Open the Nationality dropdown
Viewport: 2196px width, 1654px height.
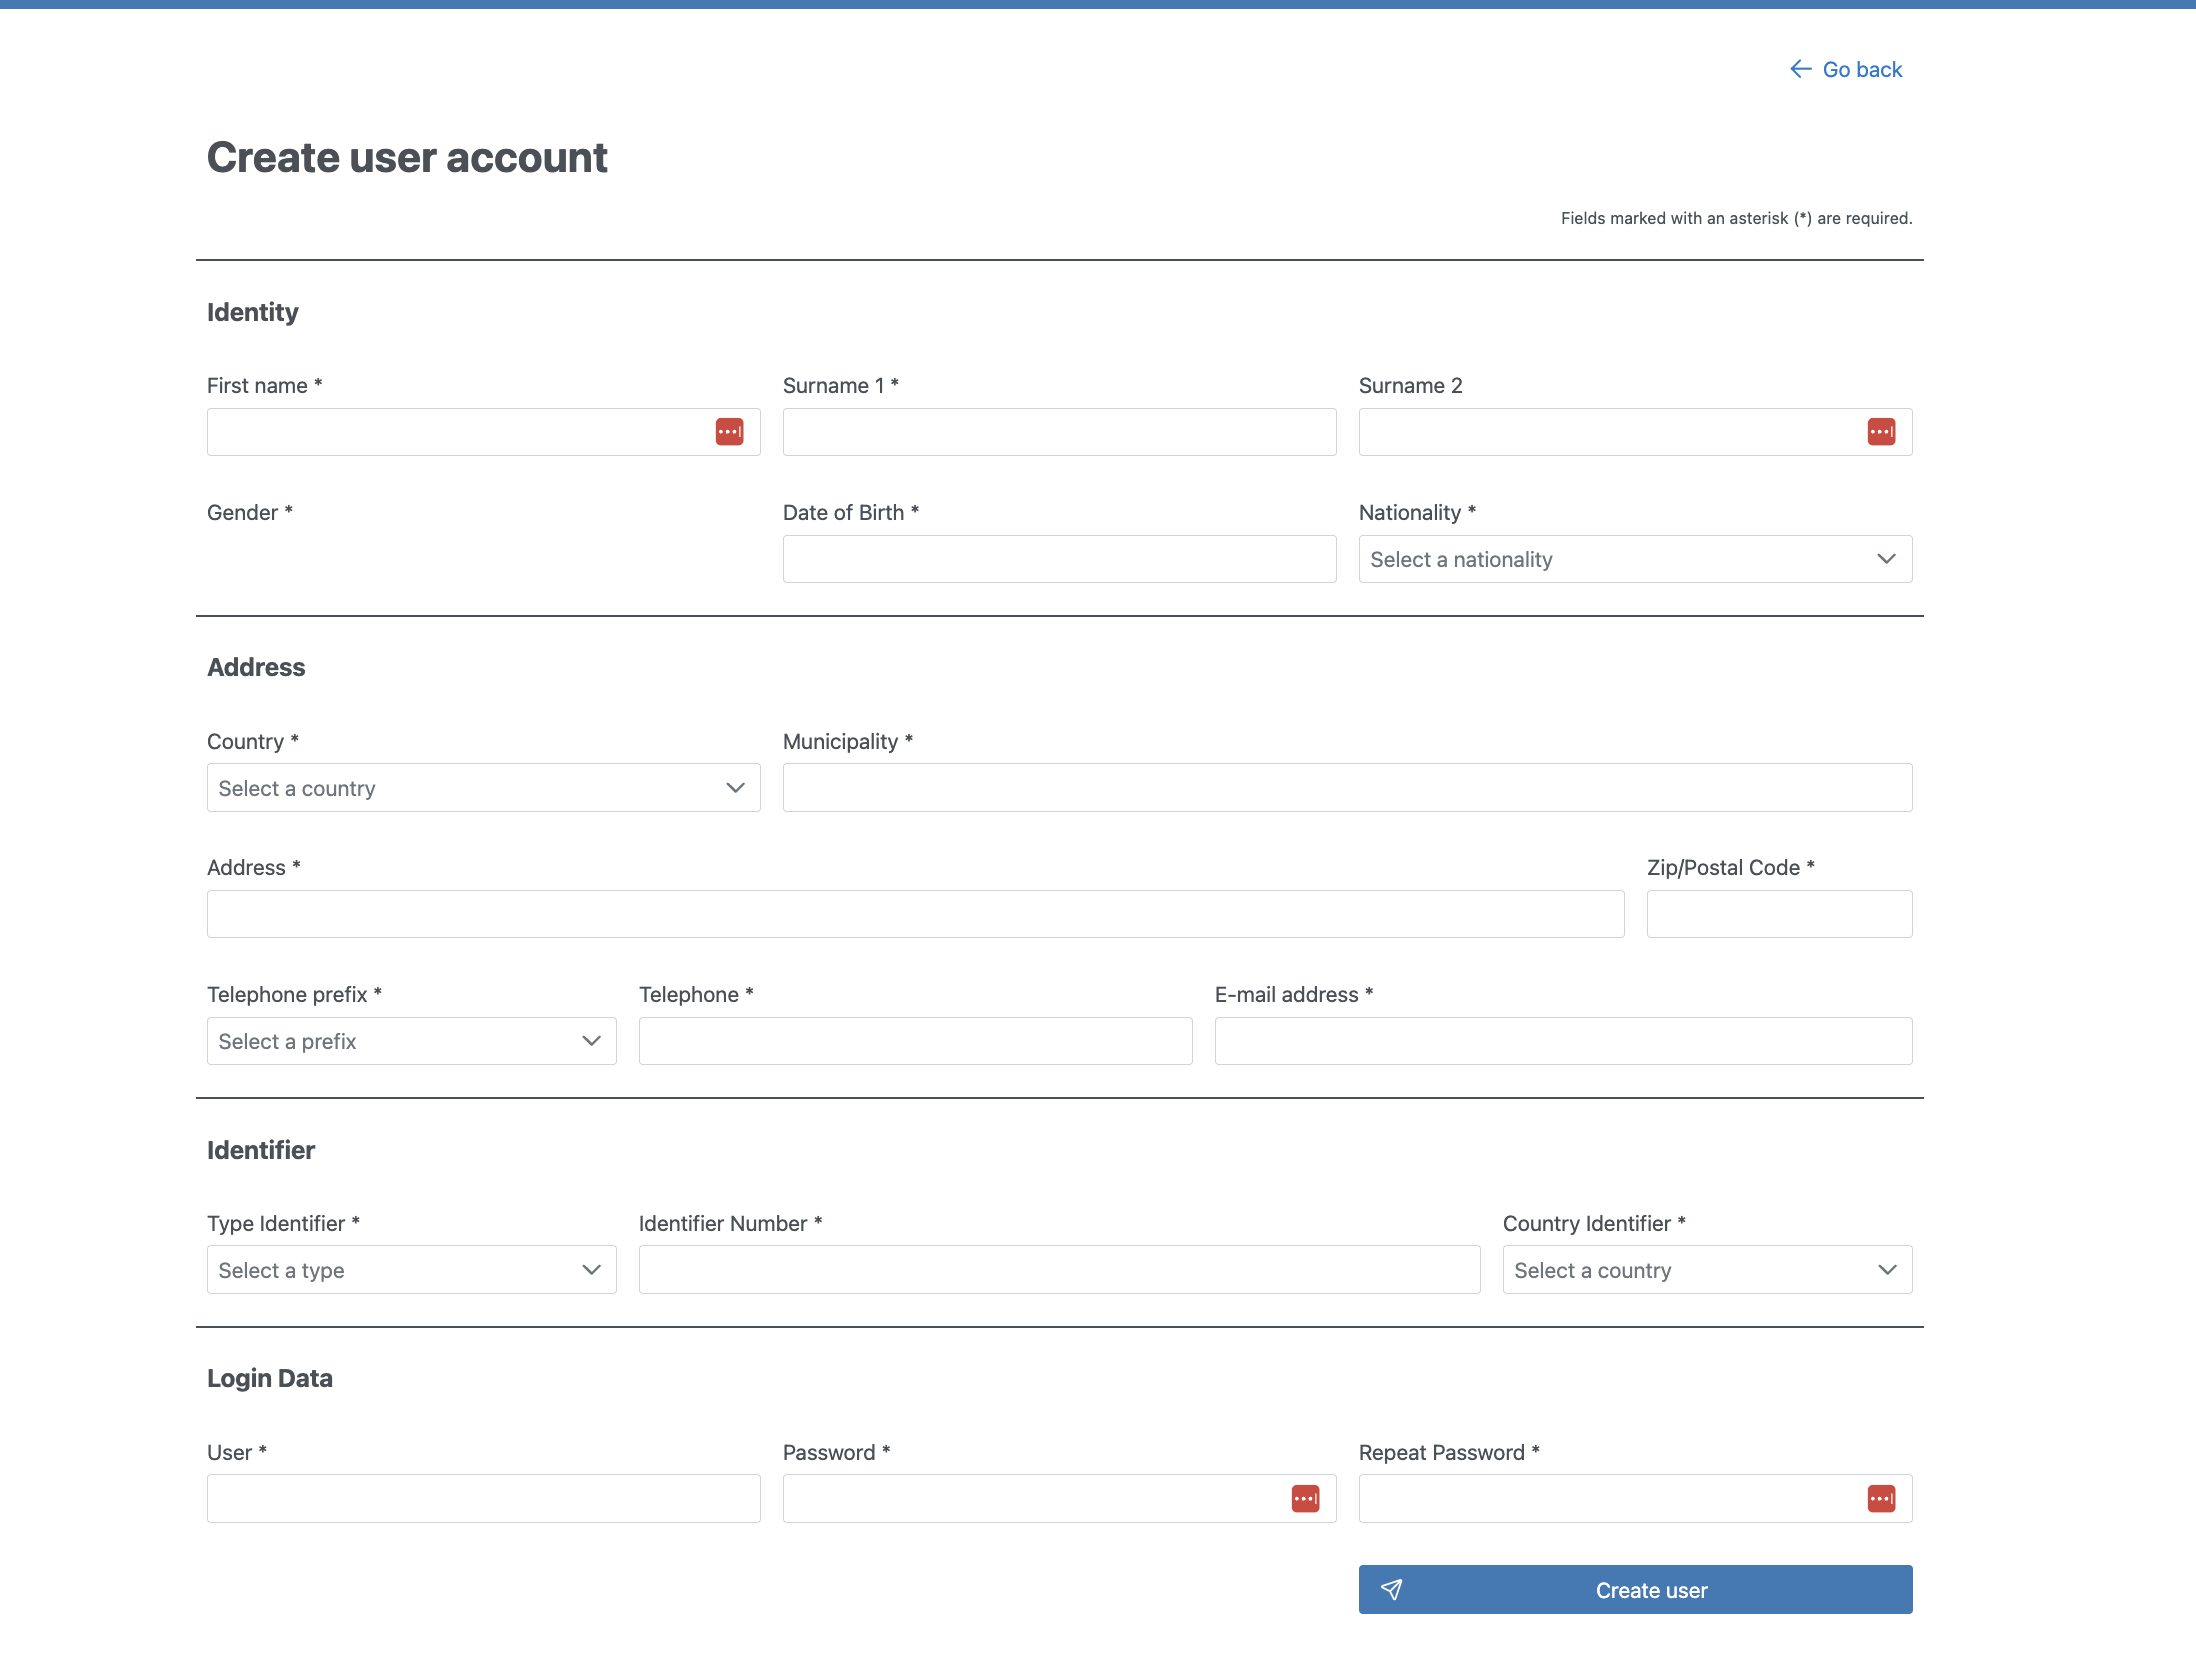[x=1634, y=559]
